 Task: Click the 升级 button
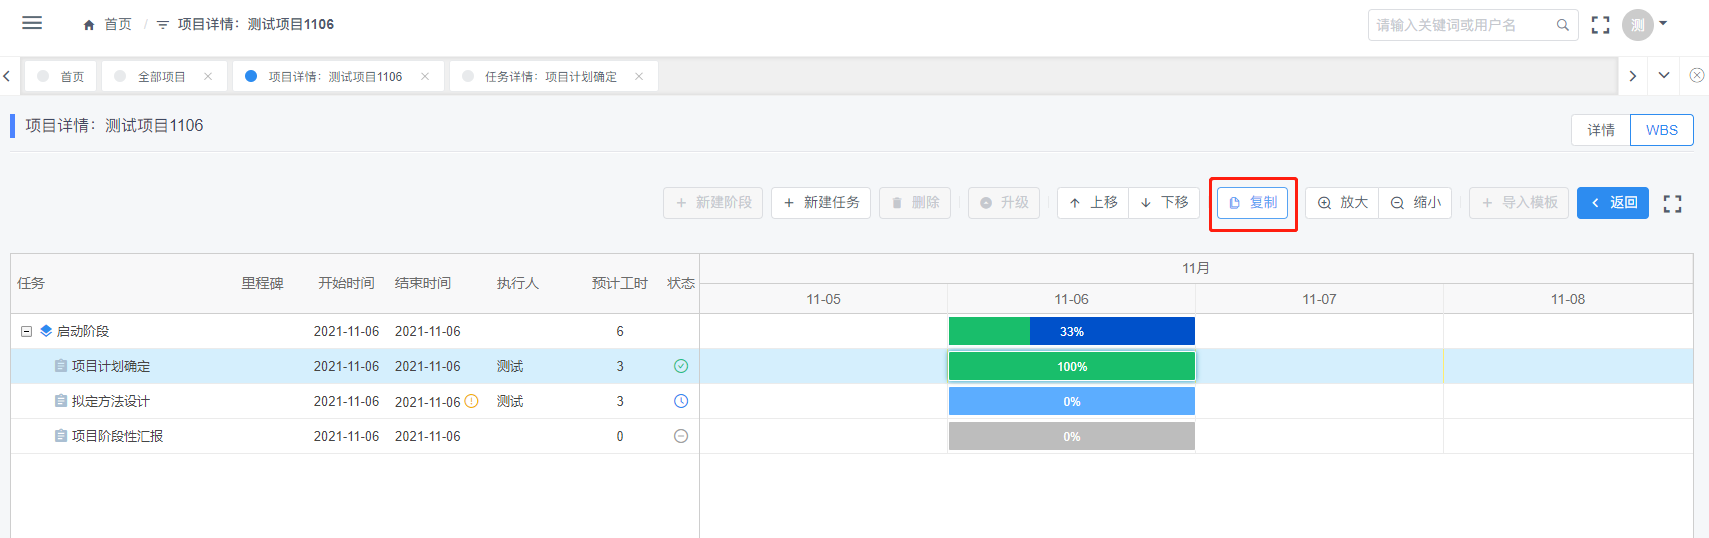point(1004,203)
